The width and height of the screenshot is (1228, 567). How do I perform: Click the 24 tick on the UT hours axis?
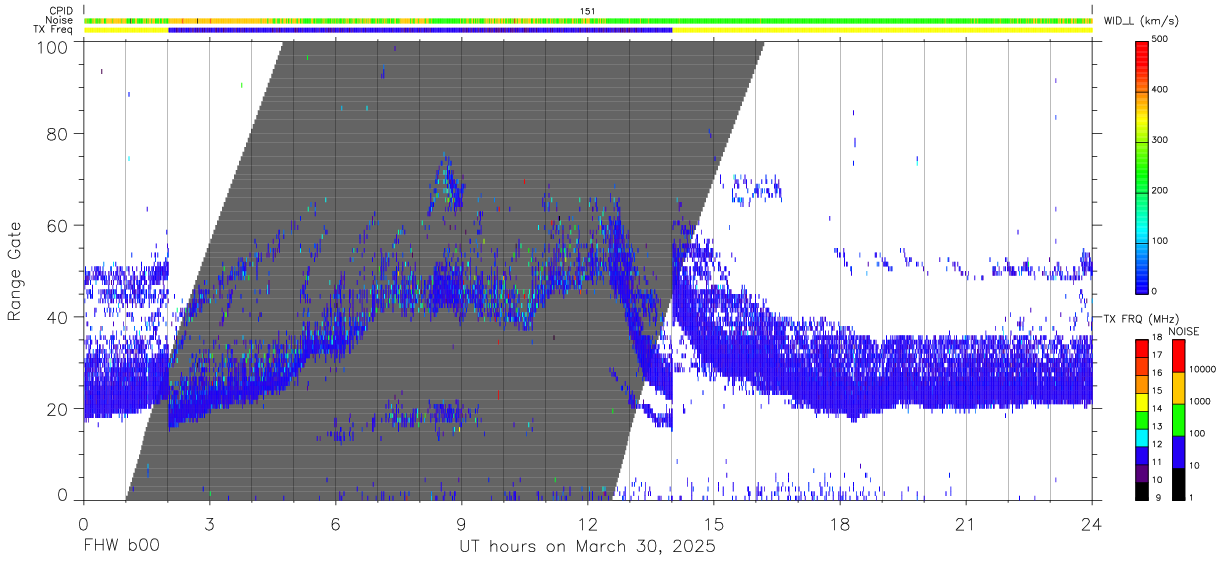pyautogui.click(x=1092, y=524)
